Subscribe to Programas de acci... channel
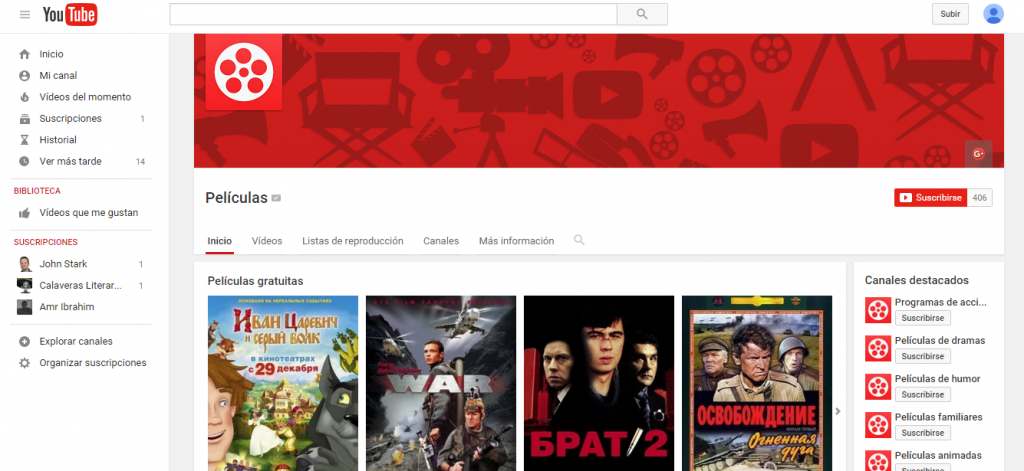Image resolution: width=1024 pixels, height=471 pixels. [x=923, y=318]
